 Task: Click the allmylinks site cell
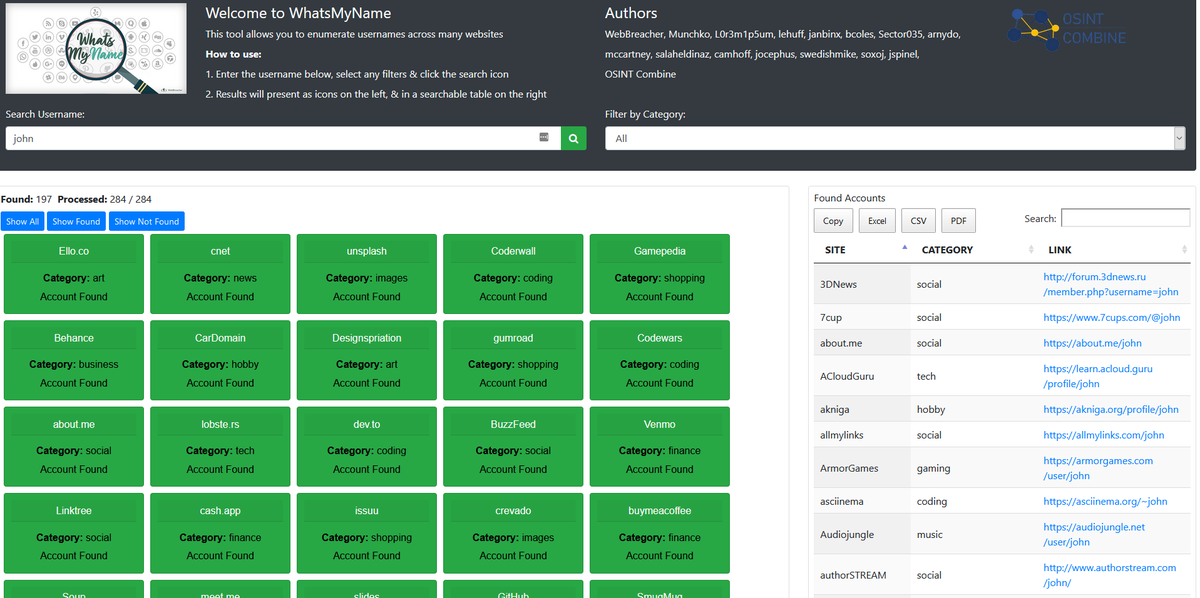[x=862, y=435]
